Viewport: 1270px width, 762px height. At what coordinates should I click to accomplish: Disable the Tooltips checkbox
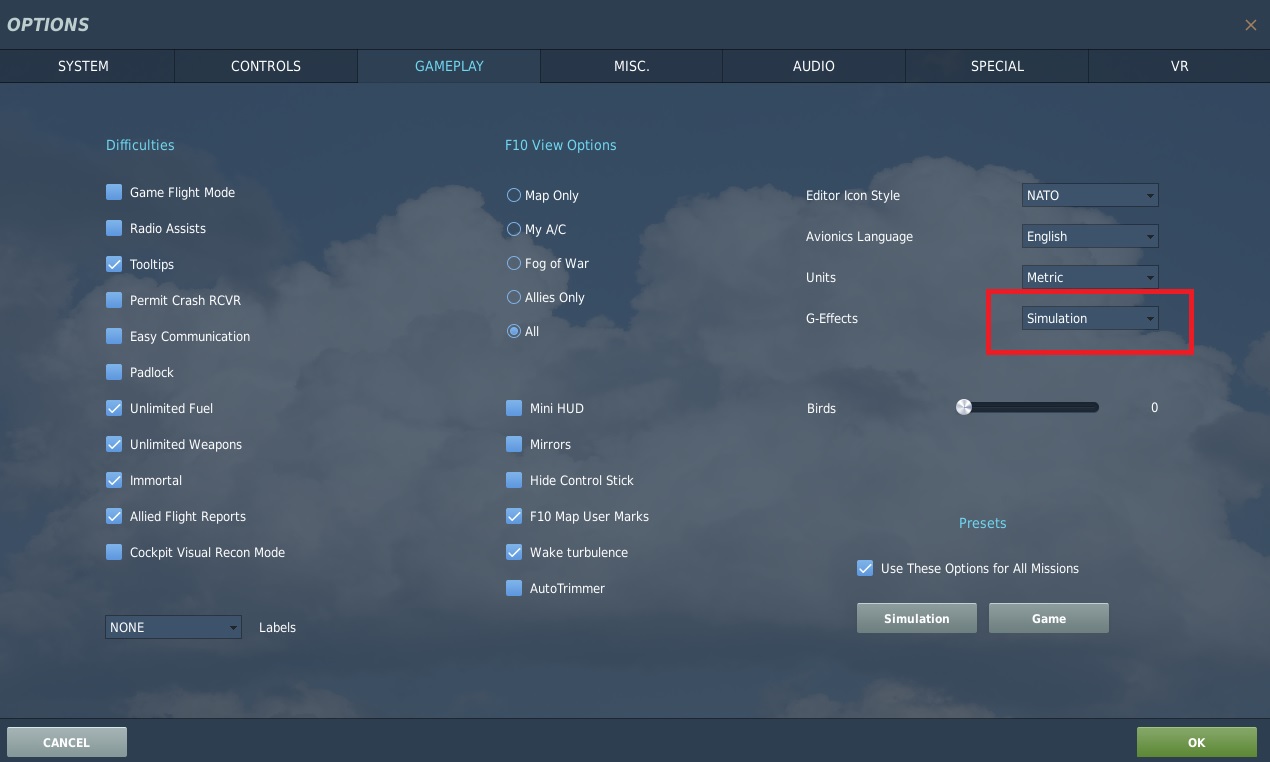tap(114, 264)
